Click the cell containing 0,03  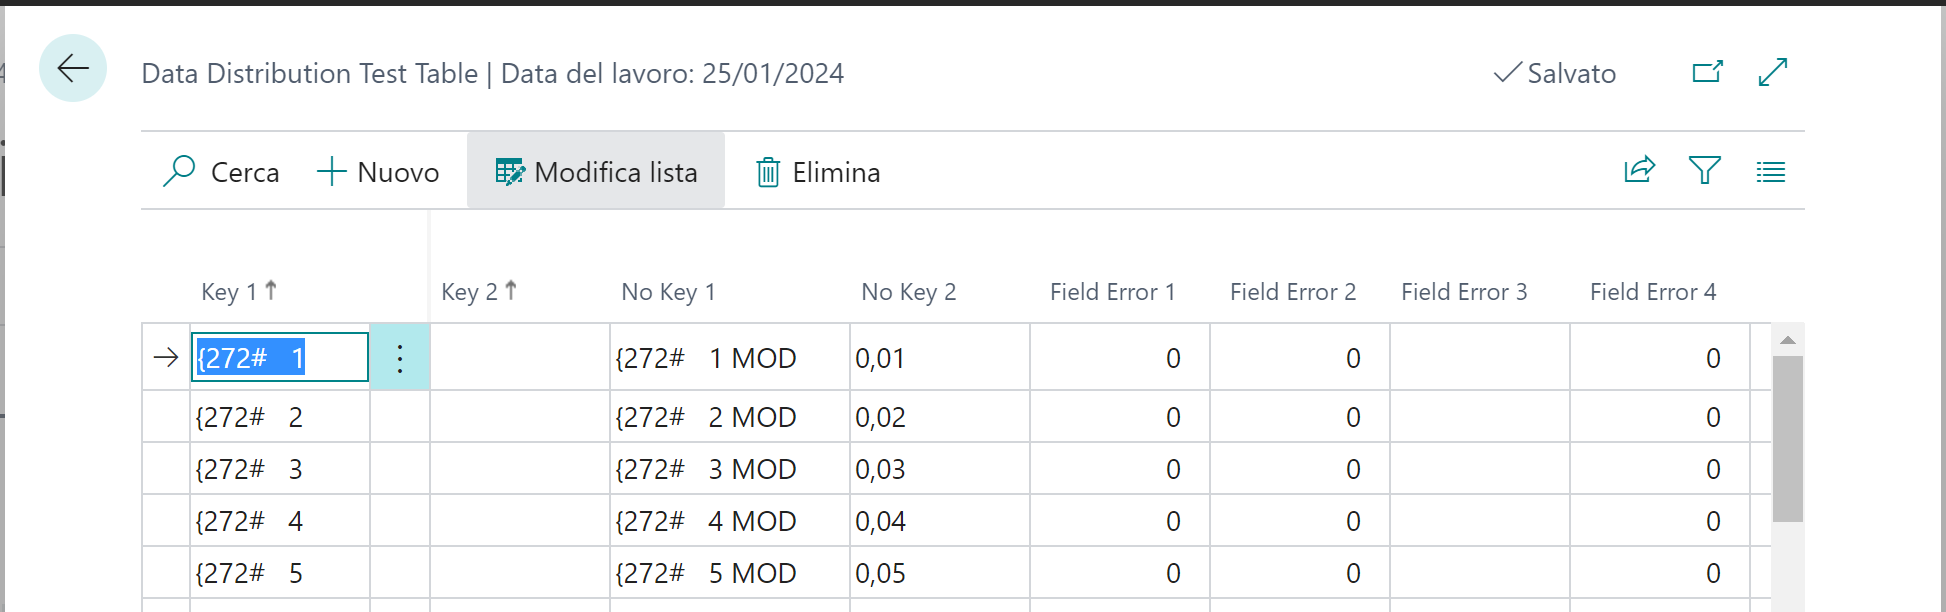[938, 469]
